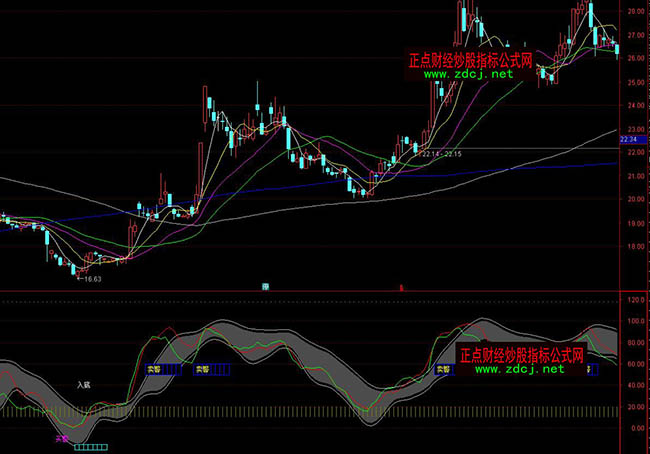
Task: Select the 120.0 indicator axis label
Action: coord(632,300)
